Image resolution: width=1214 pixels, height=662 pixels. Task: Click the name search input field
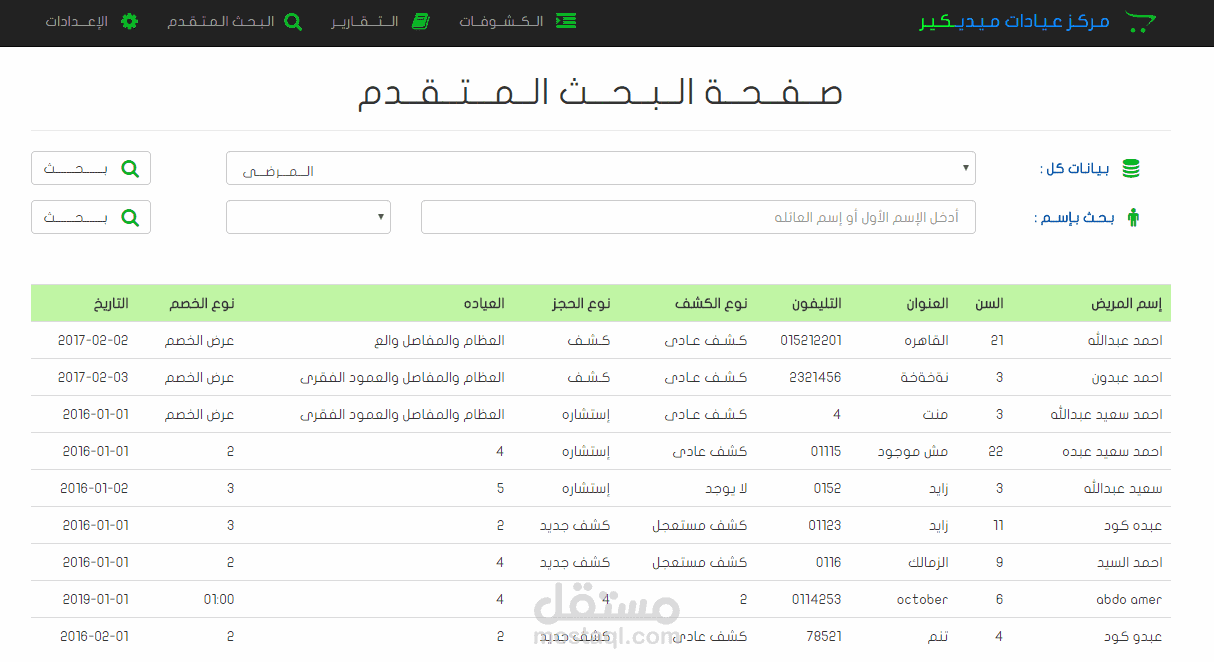click(698, 217)
